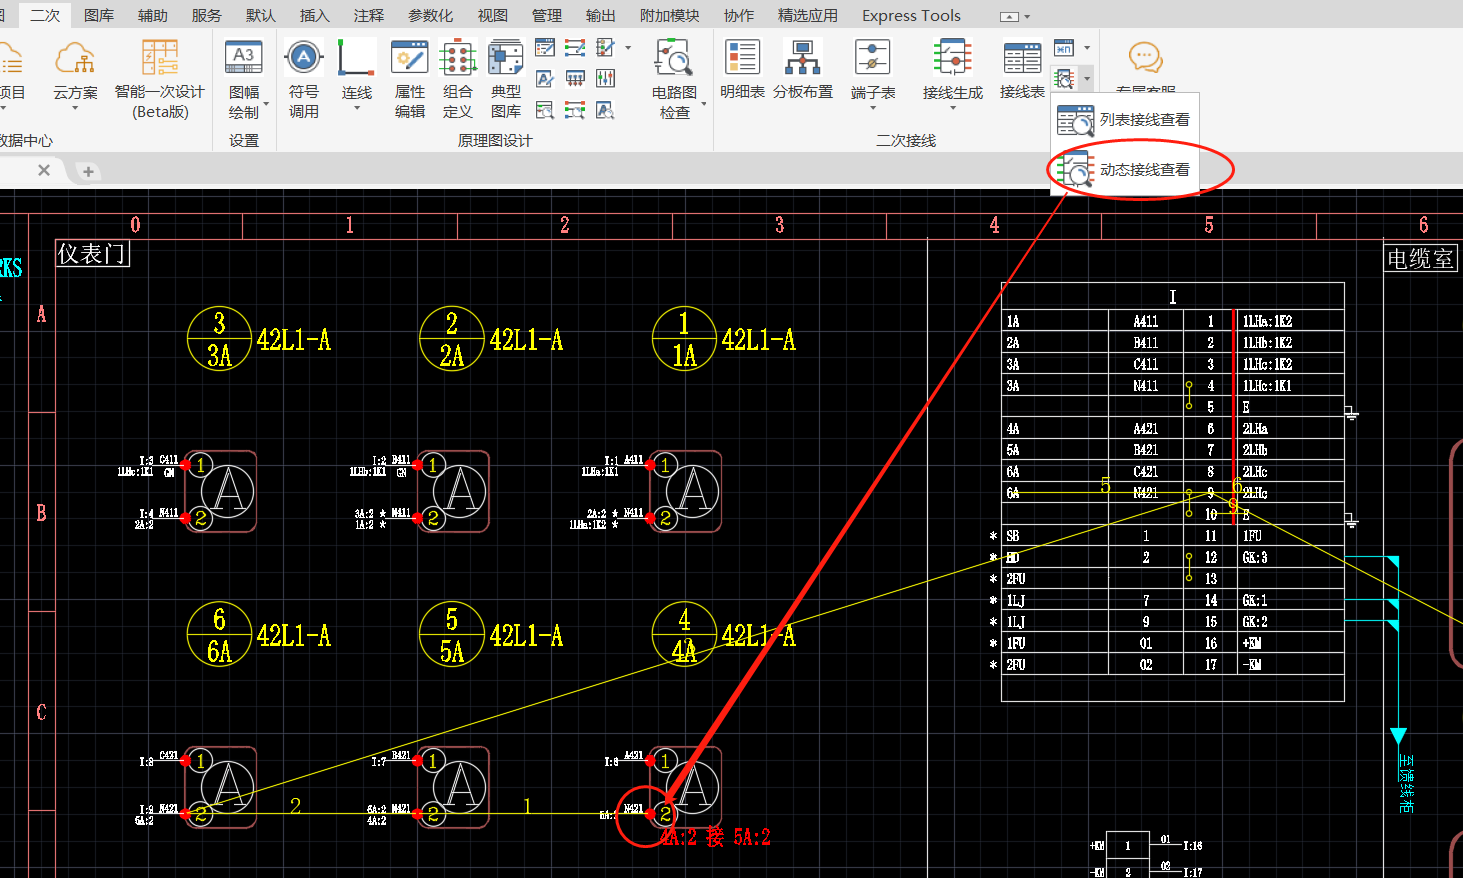Open the 服务 ribbon tab

coord(207,15)
